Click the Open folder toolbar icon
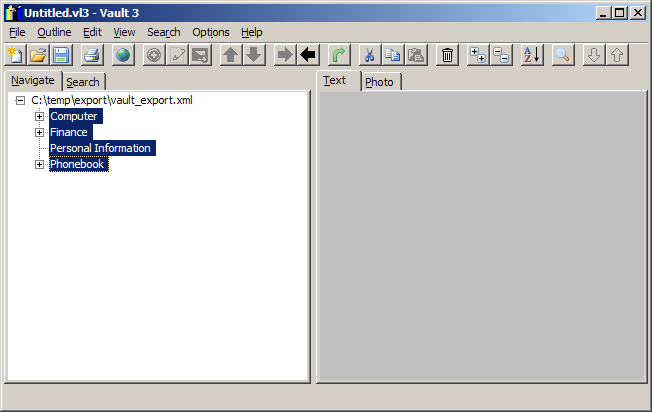 [x=38, y=55]
